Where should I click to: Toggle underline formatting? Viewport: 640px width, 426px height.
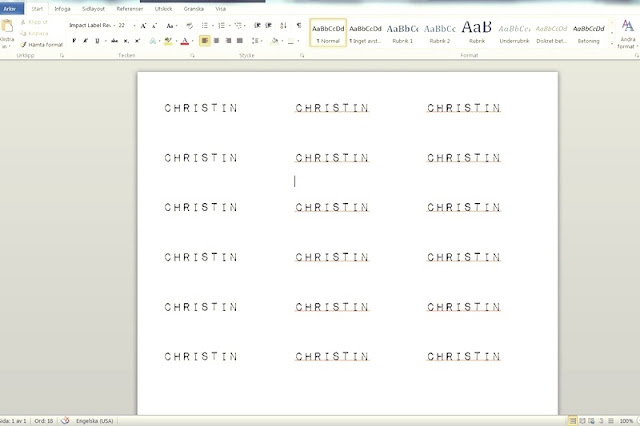[x=97, y=41]
